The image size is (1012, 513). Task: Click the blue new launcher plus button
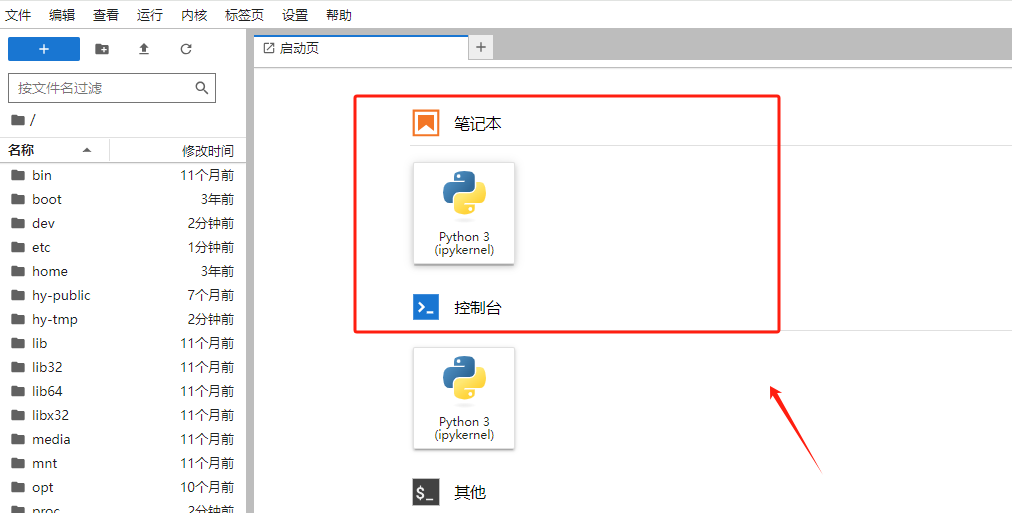[44, 49]
